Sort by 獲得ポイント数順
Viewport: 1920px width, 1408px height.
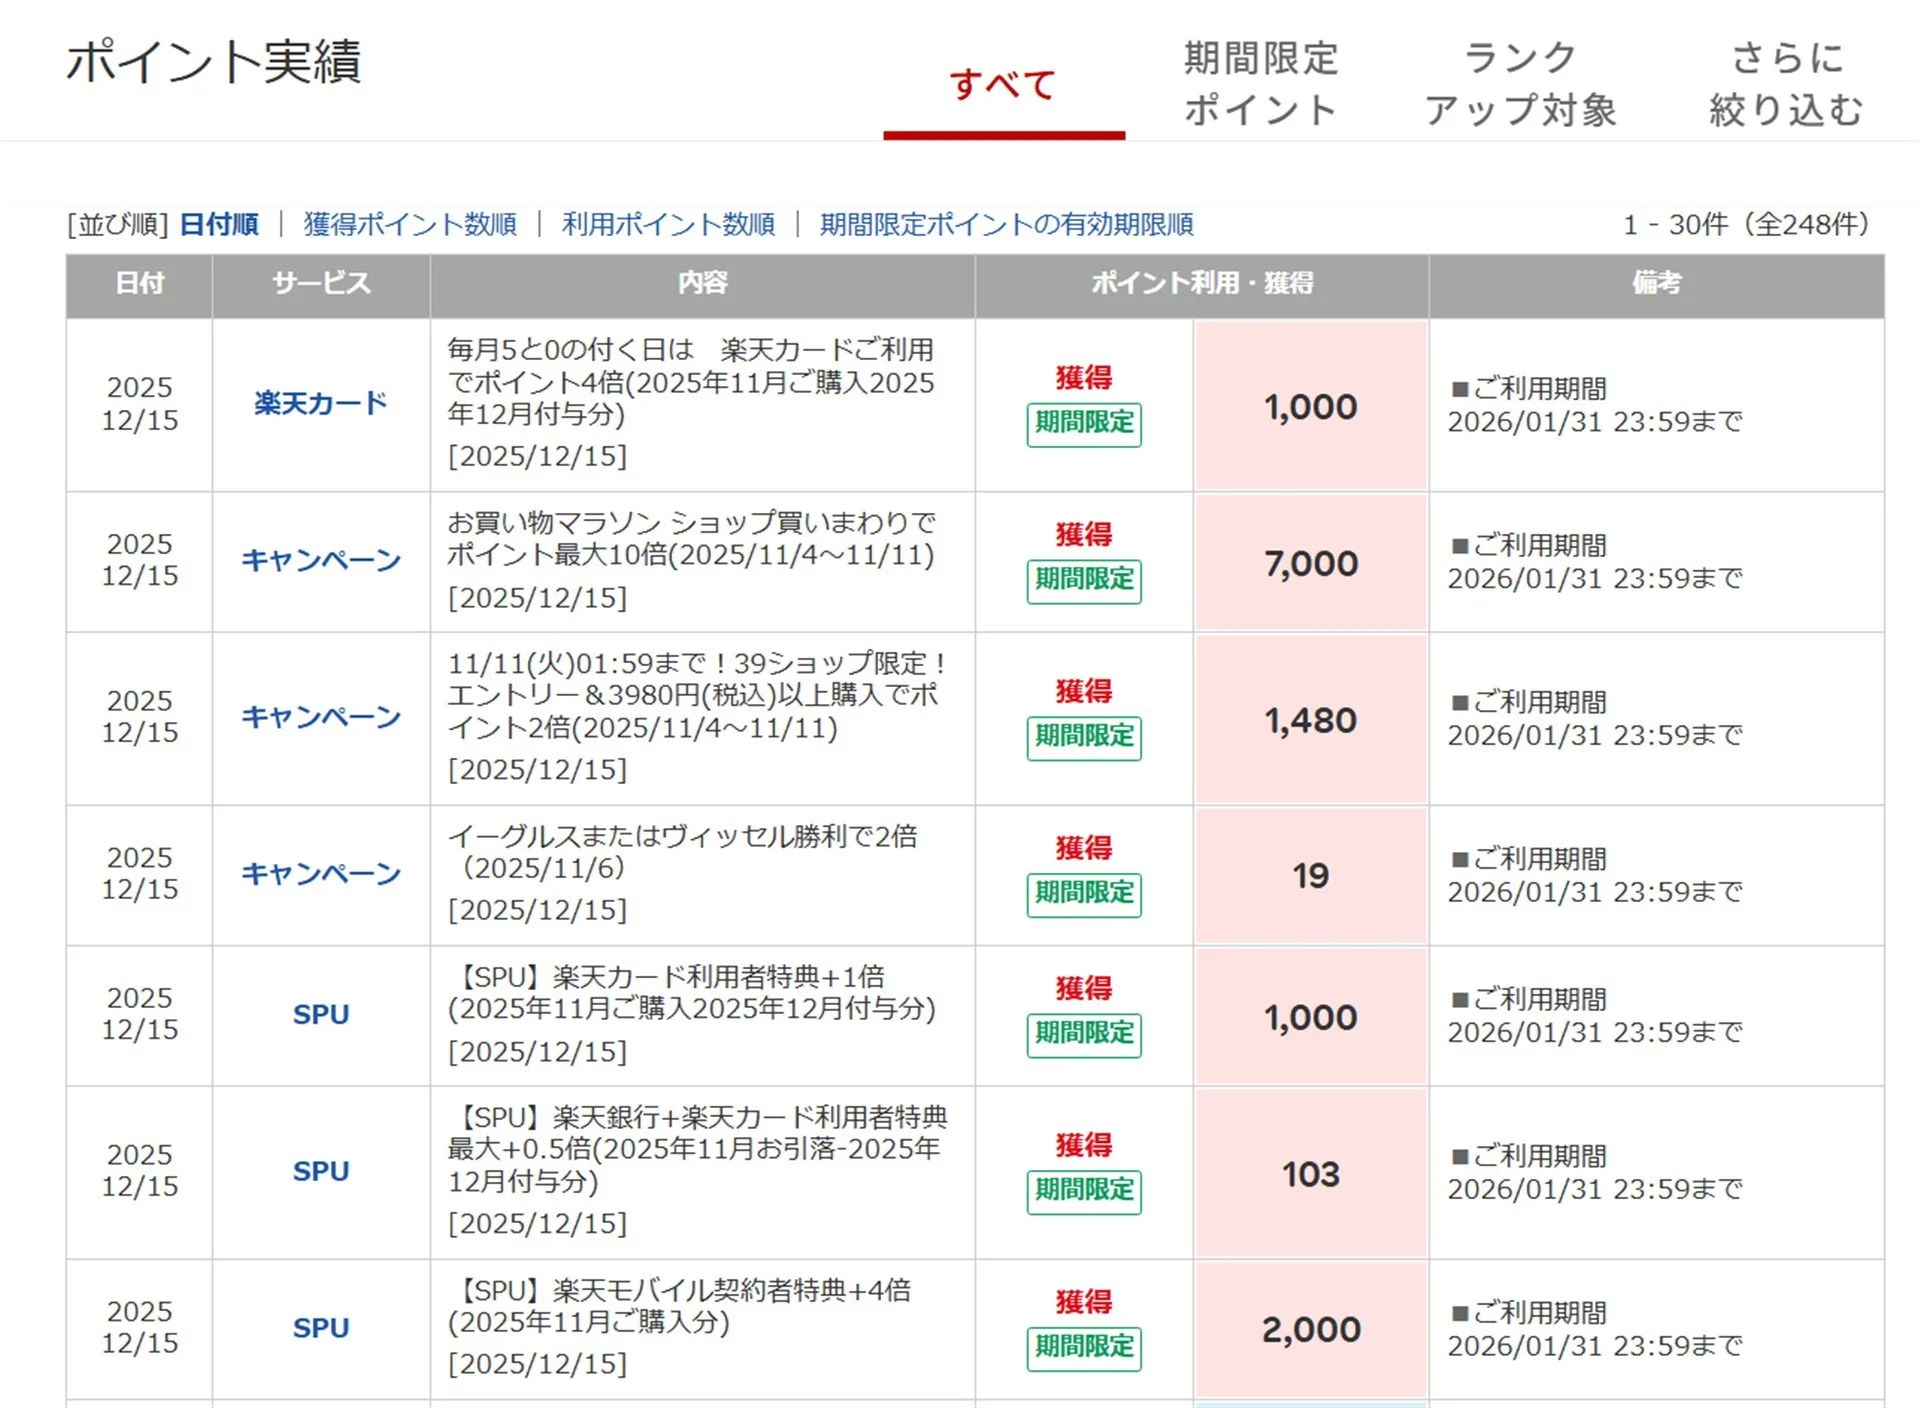pos(410,224)
